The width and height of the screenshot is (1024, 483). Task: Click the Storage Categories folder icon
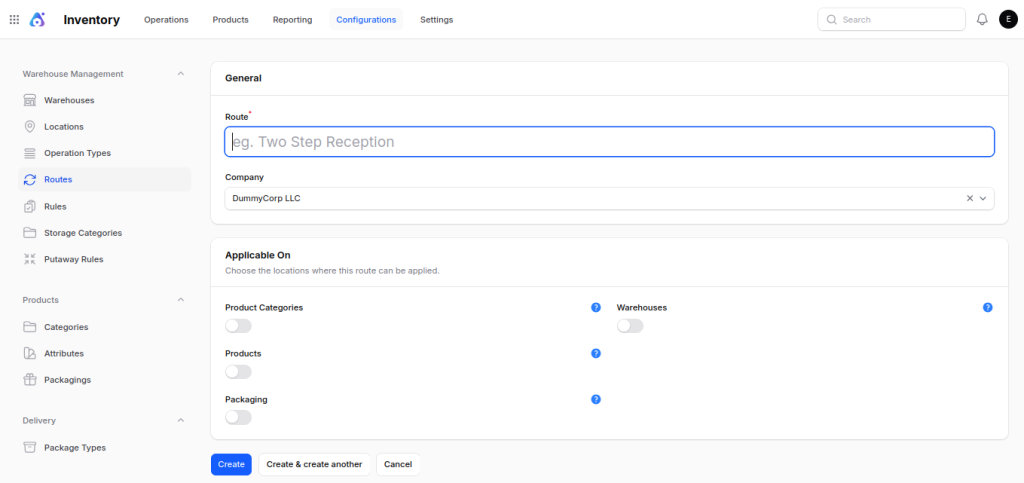tap(29, 233)
